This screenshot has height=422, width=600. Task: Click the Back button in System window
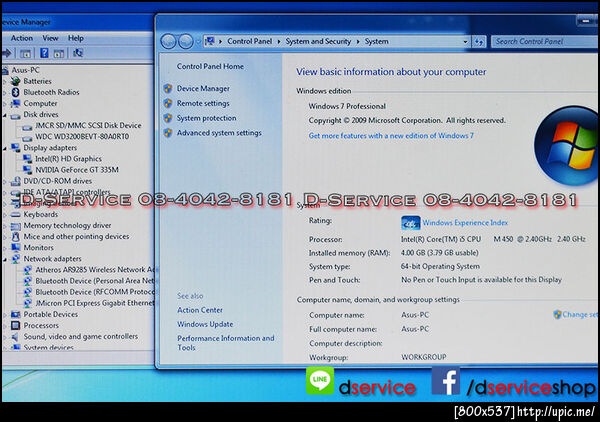pos(168,41)
